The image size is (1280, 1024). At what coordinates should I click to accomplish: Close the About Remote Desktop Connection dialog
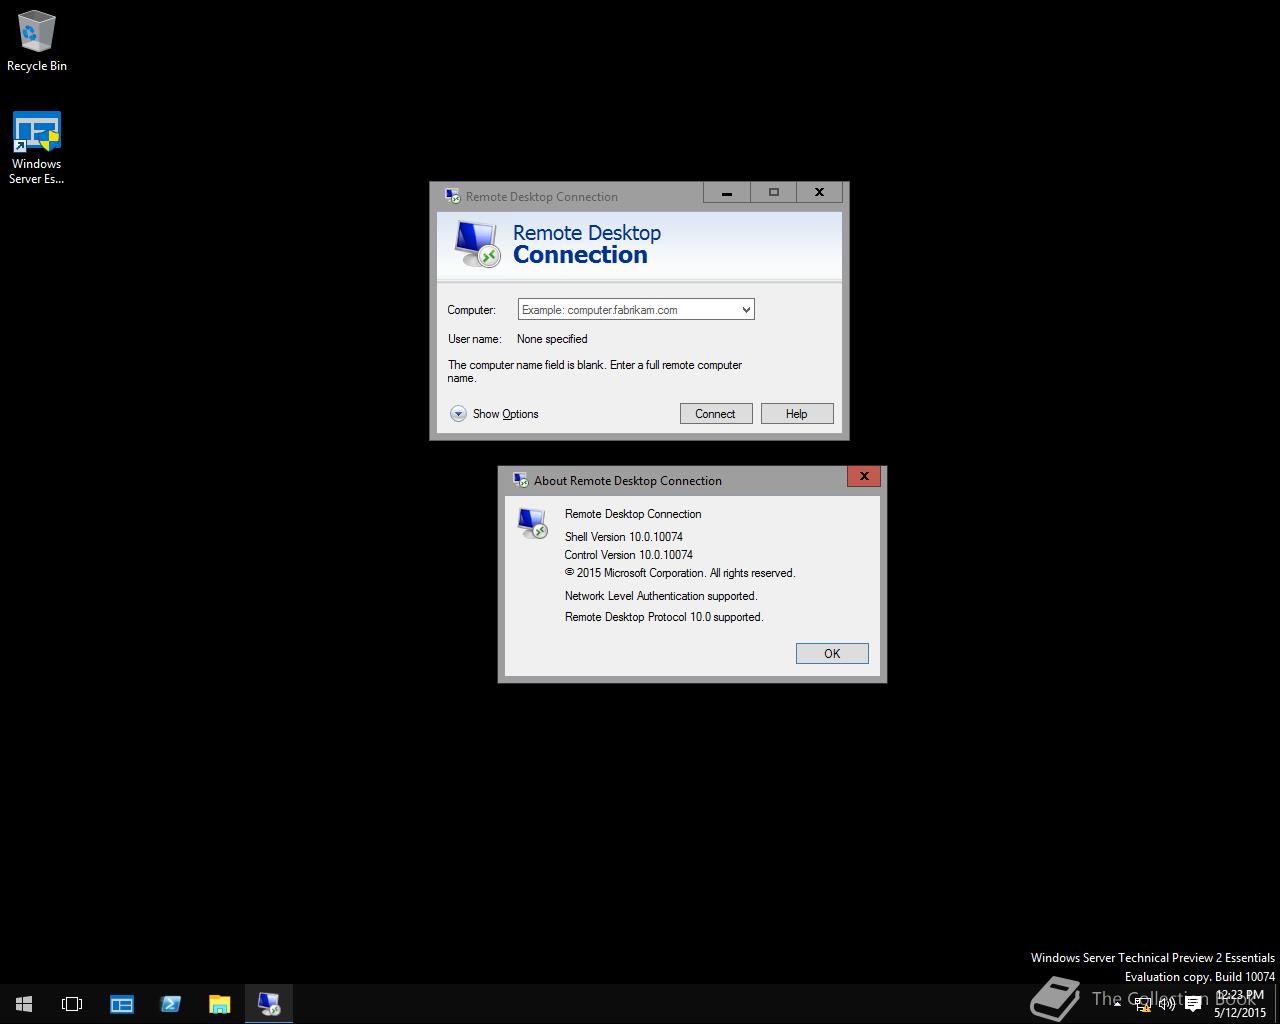864,476
